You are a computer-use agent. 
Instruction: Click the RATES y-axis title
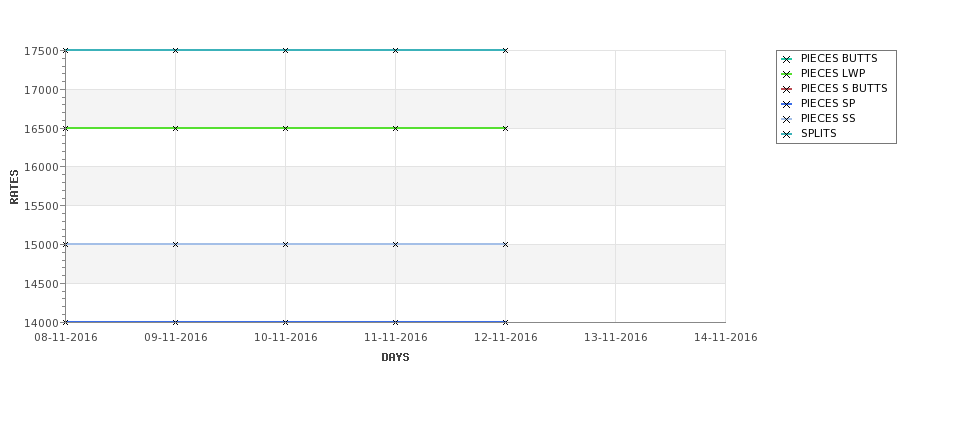14,187
